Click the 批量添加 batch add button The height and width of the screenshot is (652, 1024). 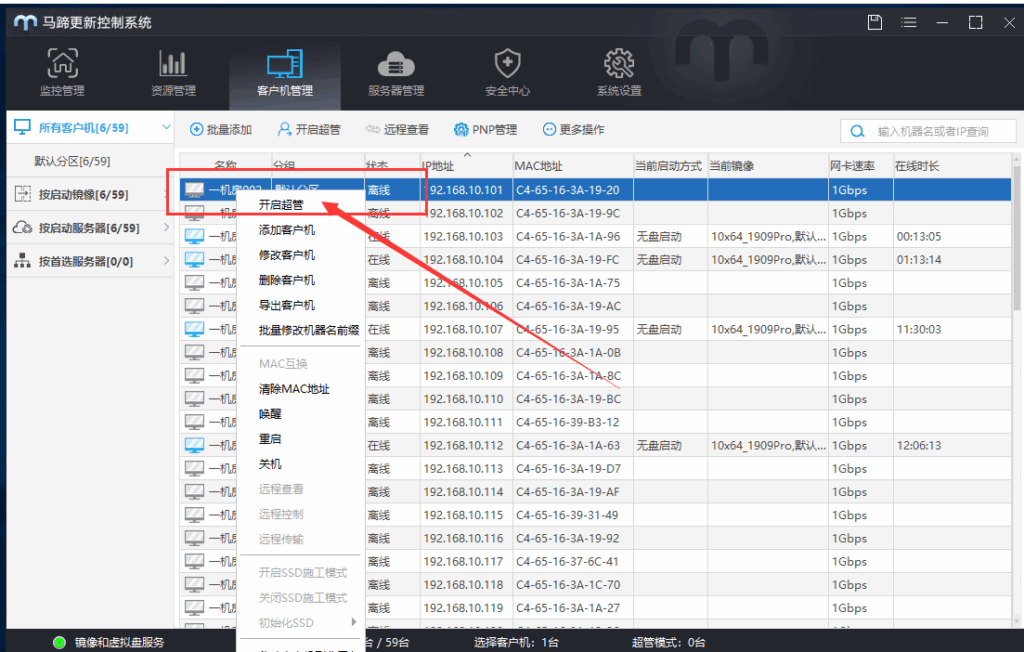point(221,130)
